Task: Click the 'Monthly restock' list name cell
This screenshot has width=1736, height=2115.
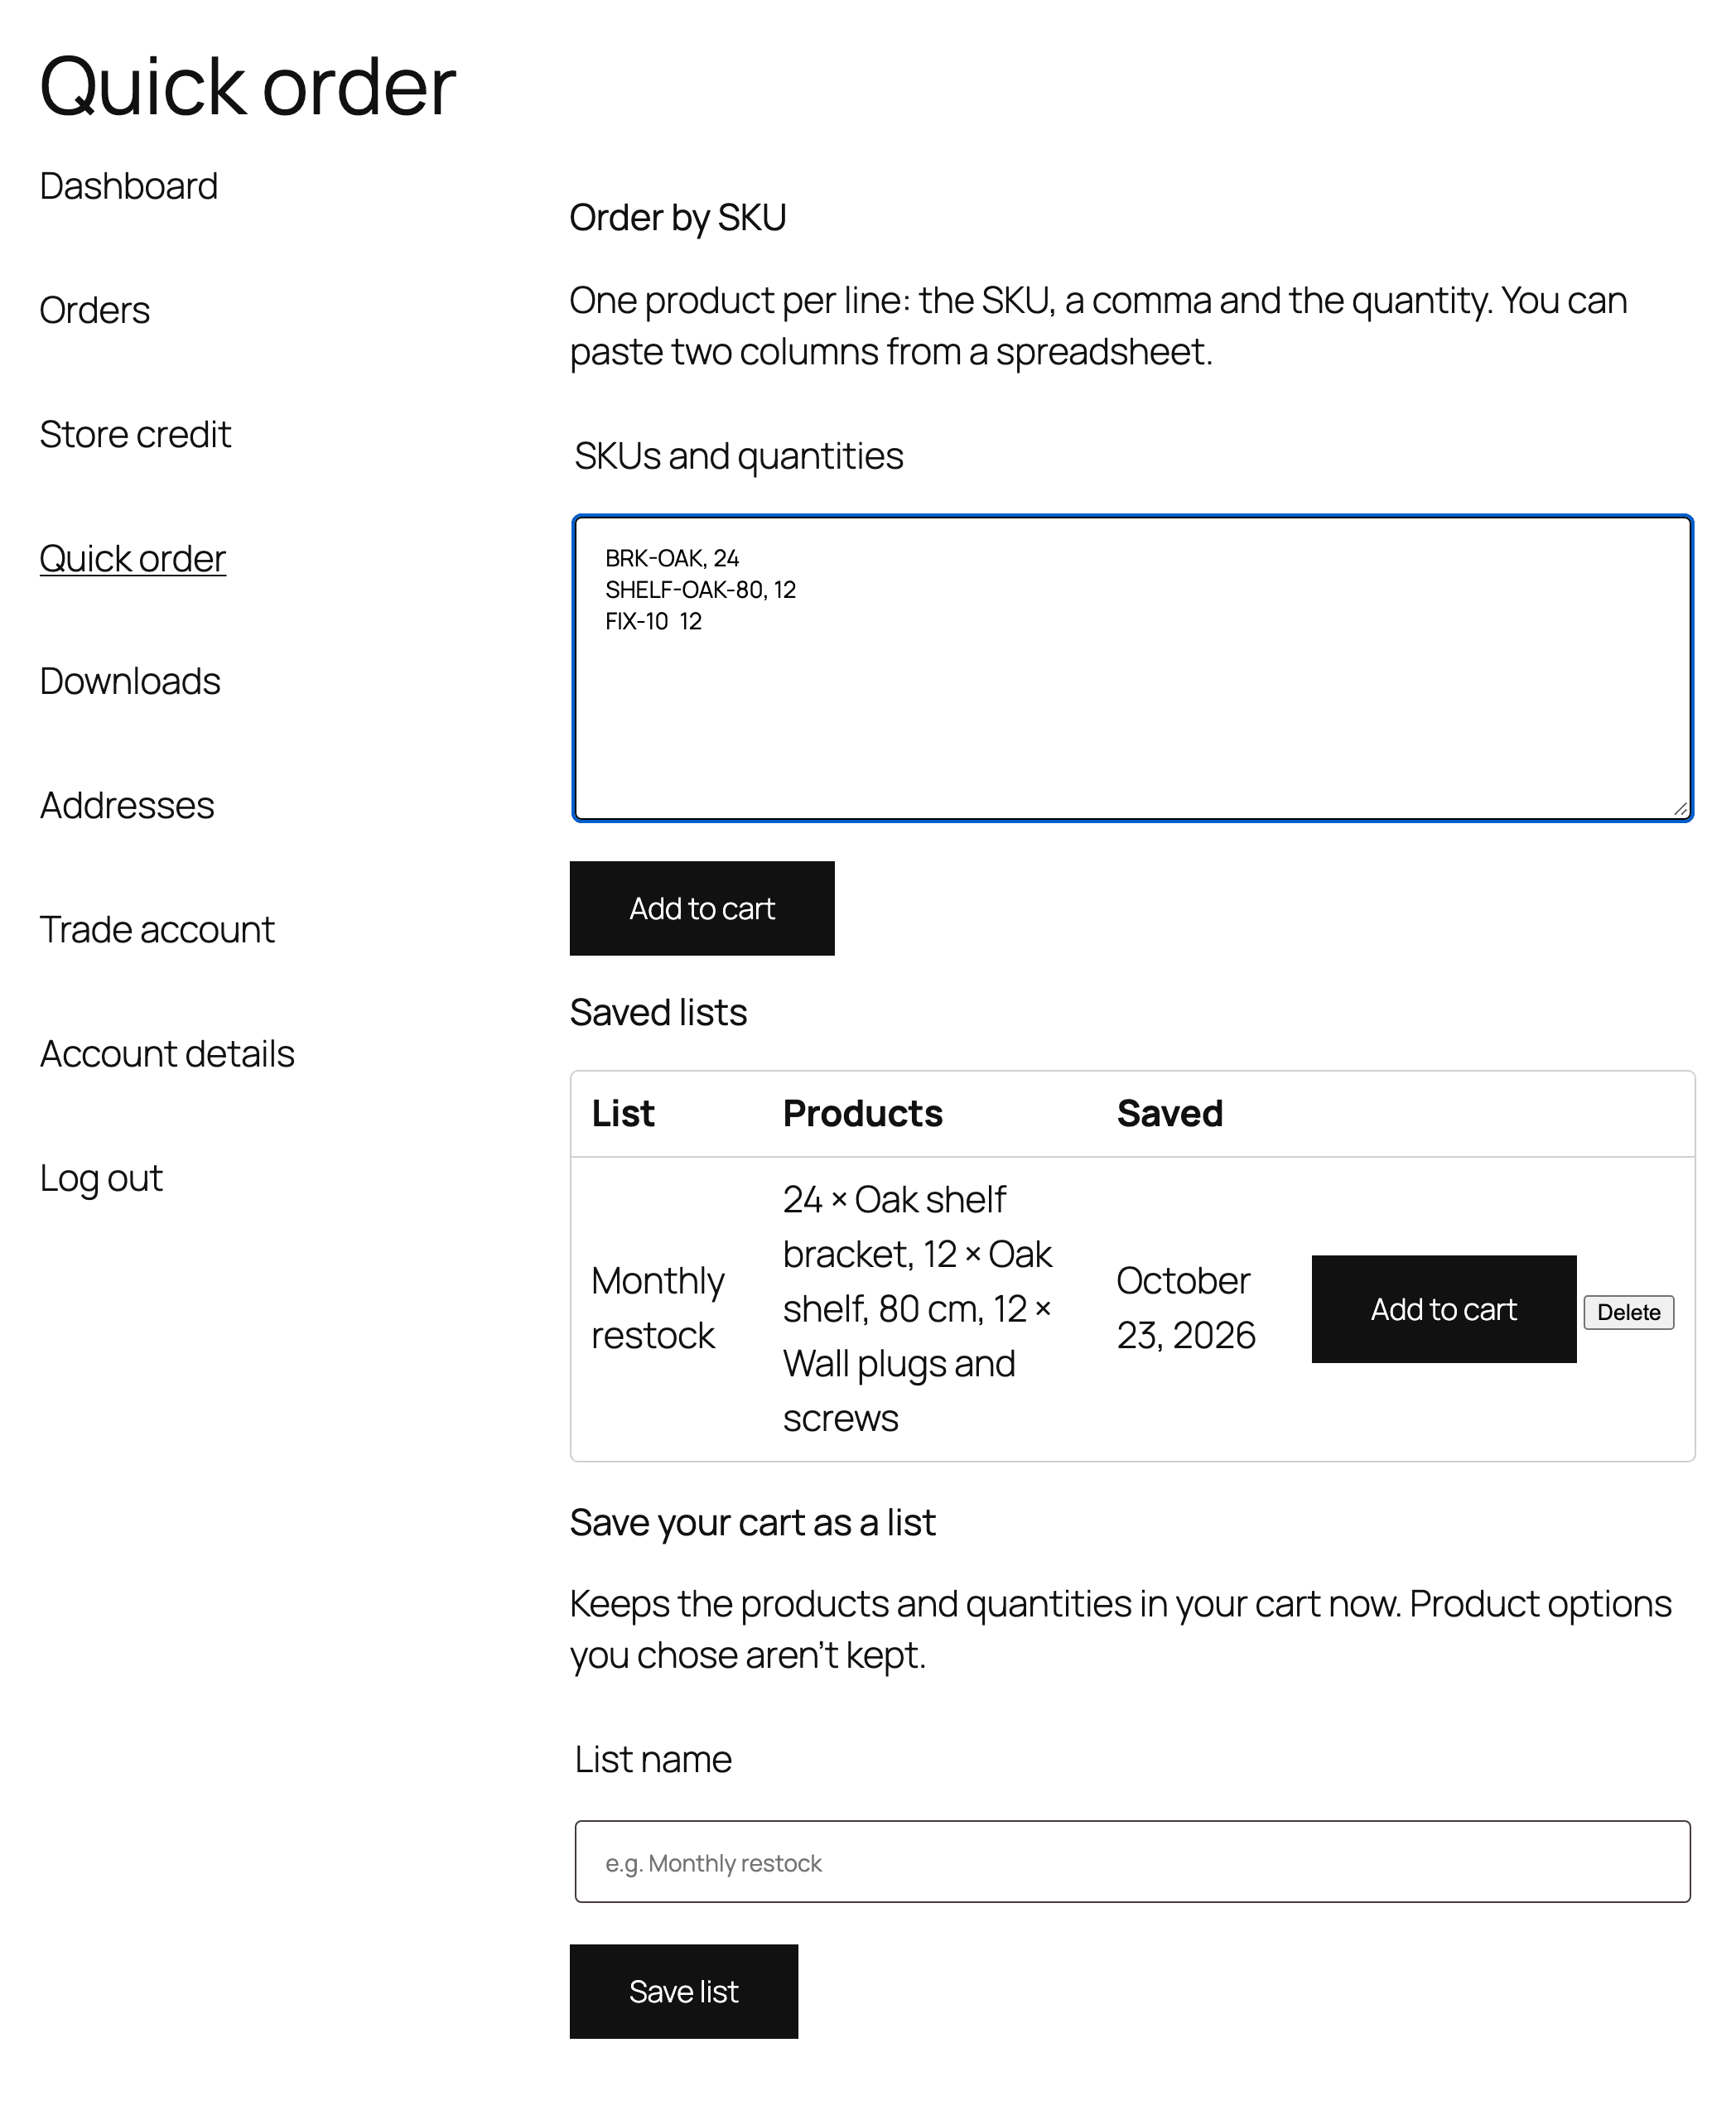Action: pos(658,1308)
